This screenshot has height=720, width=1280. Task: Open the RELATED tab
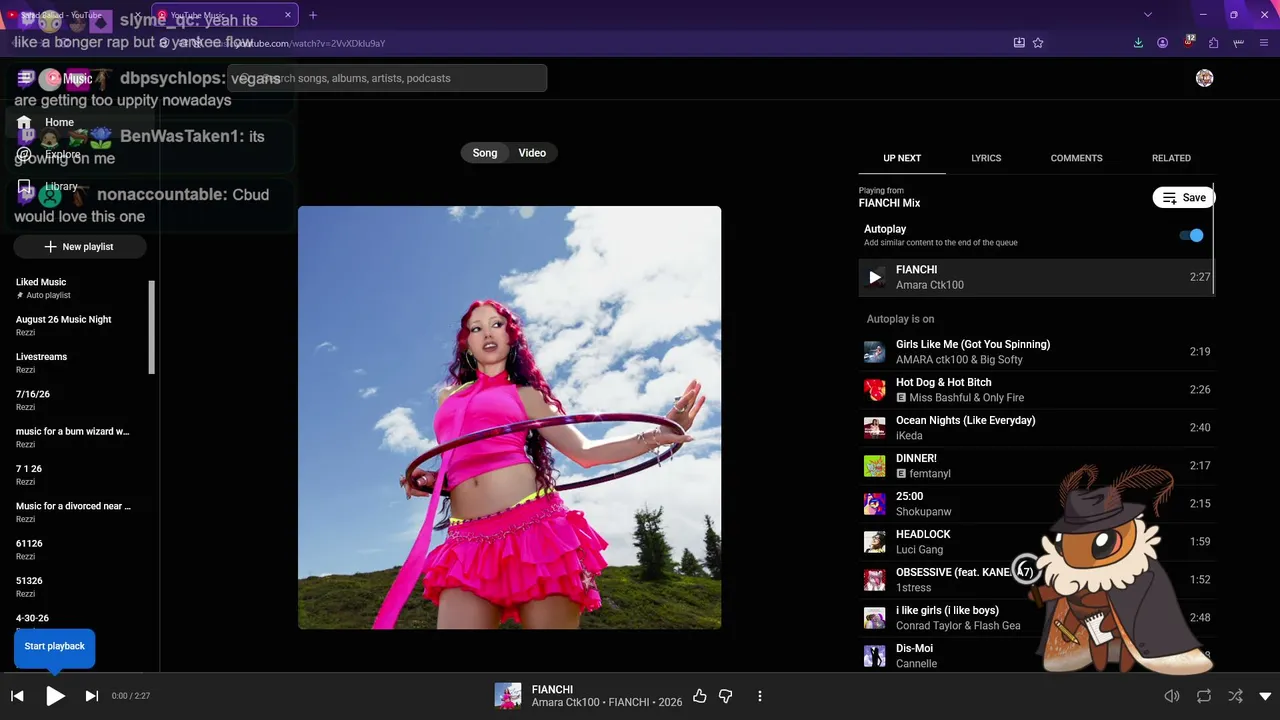(1171, 158)
